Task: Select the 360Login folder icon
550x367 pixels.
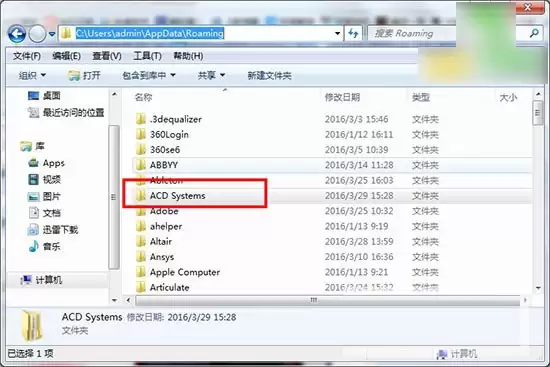Action: tap(141, 134)
